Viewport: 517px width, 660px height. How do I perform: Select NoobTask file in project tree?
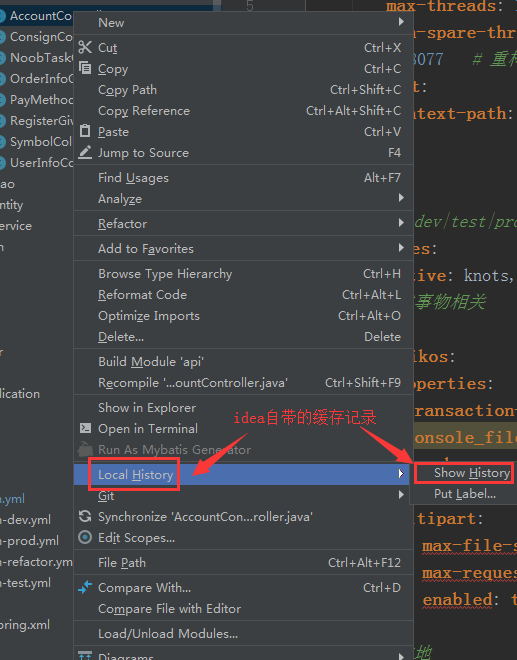[41, 58]
